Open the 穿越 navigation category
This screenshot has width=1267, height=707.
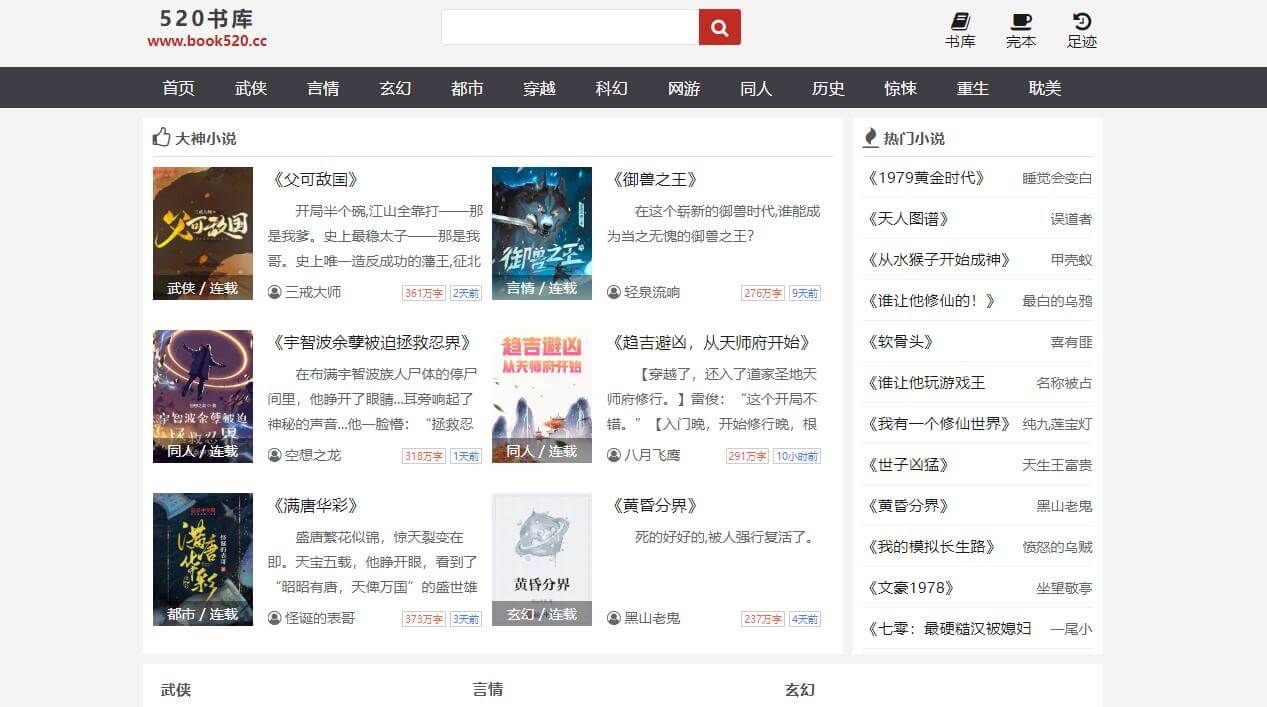tap(539, 88)
